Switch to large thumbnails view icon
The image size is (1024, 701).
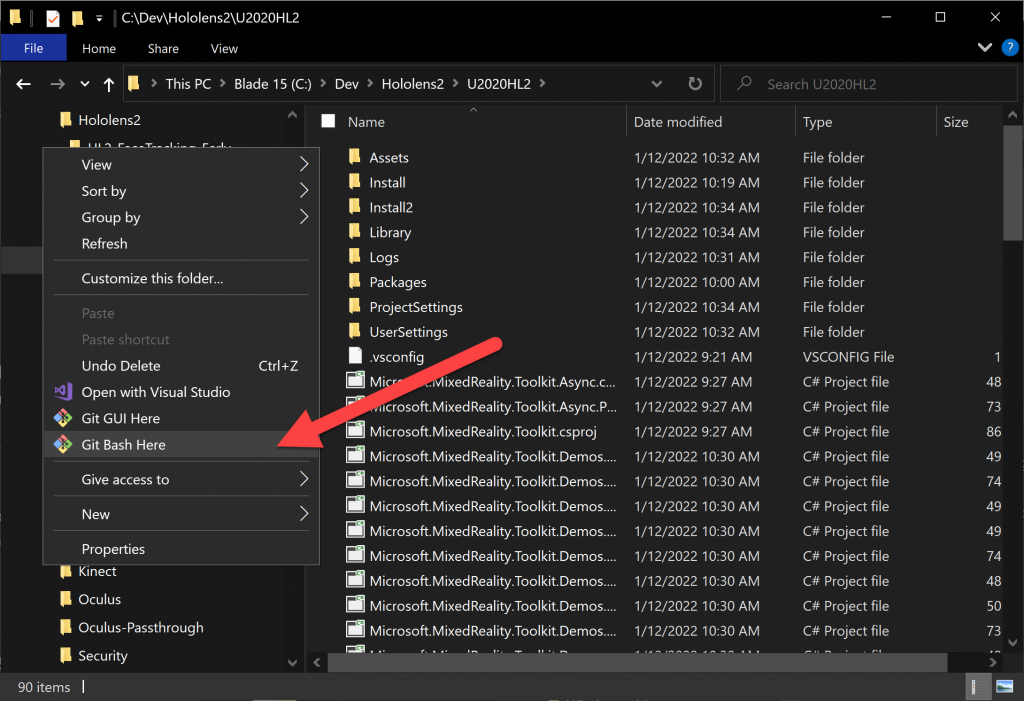[1004, 687]
